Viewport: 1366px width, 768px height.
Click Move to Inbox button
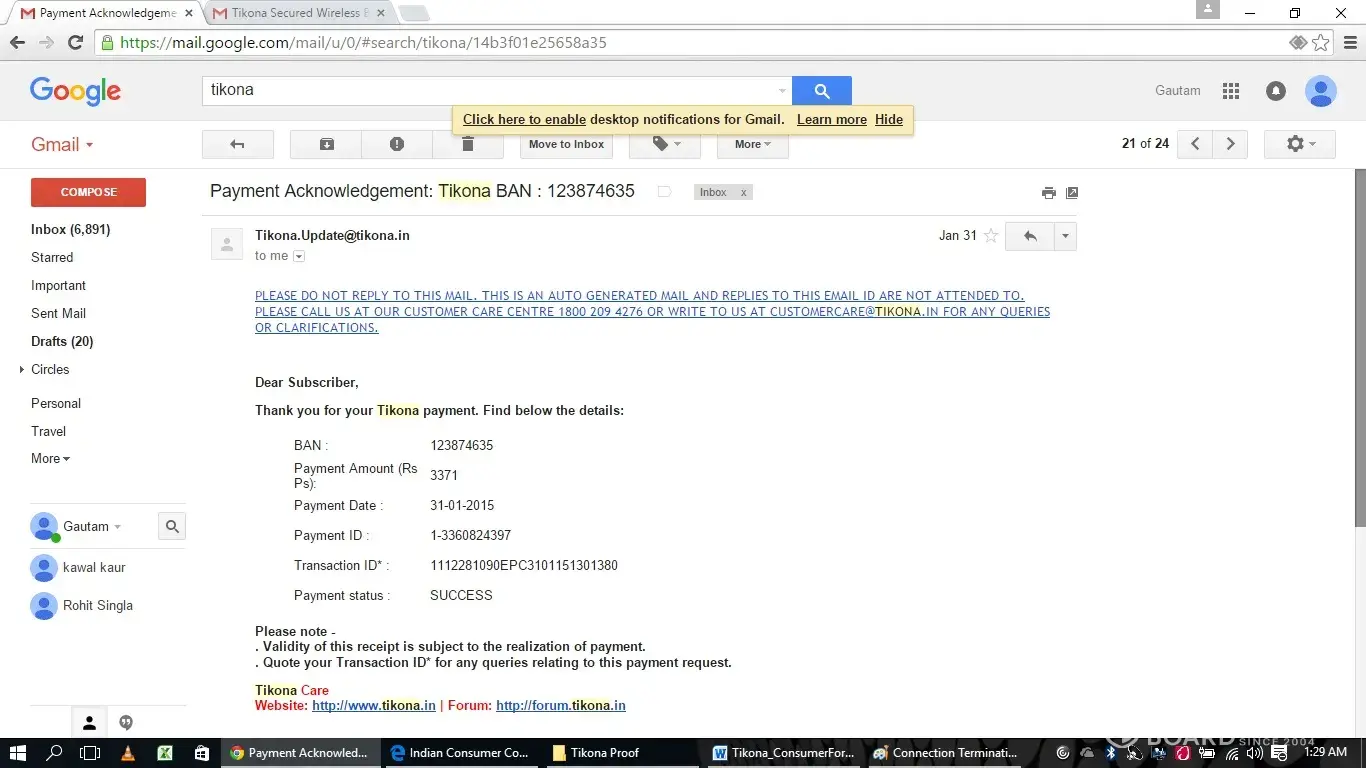[566, 144]
